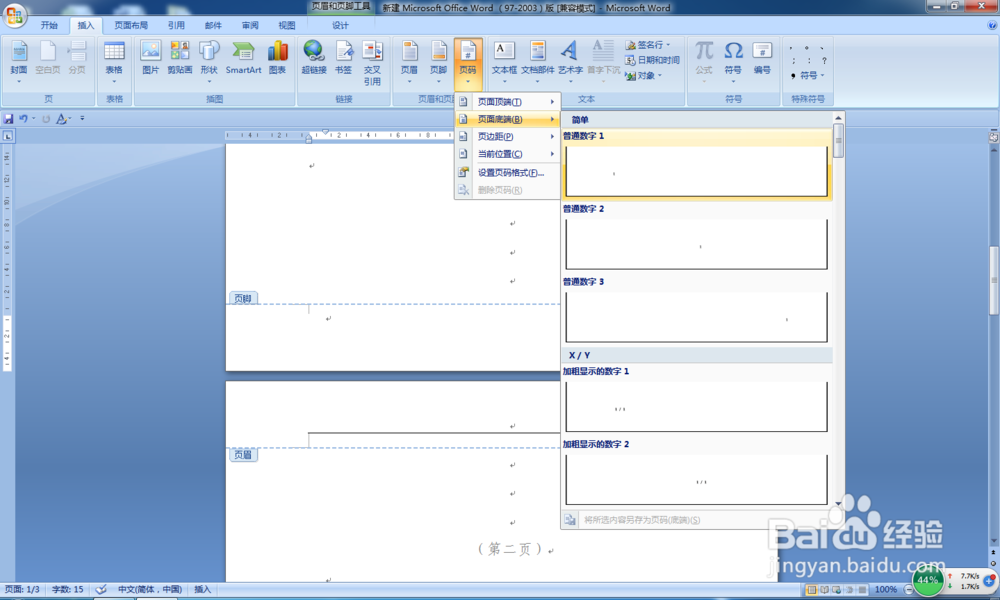Expand the special symbols (符号) dropdown
The image size is (1000, 600).
(808, 75)
